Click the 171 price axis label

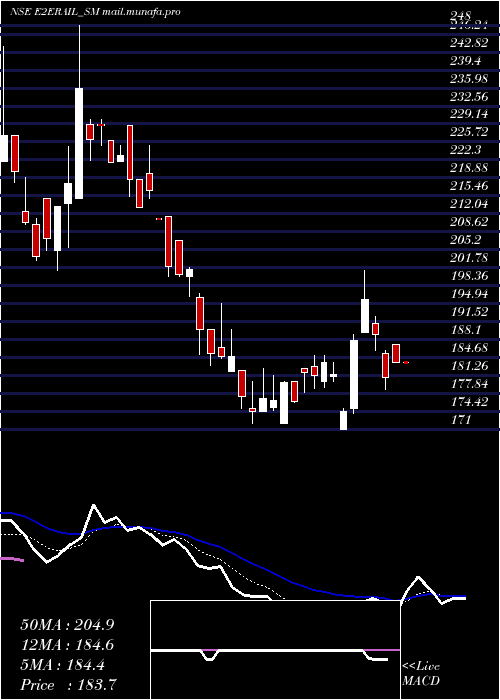coord(460,419)
